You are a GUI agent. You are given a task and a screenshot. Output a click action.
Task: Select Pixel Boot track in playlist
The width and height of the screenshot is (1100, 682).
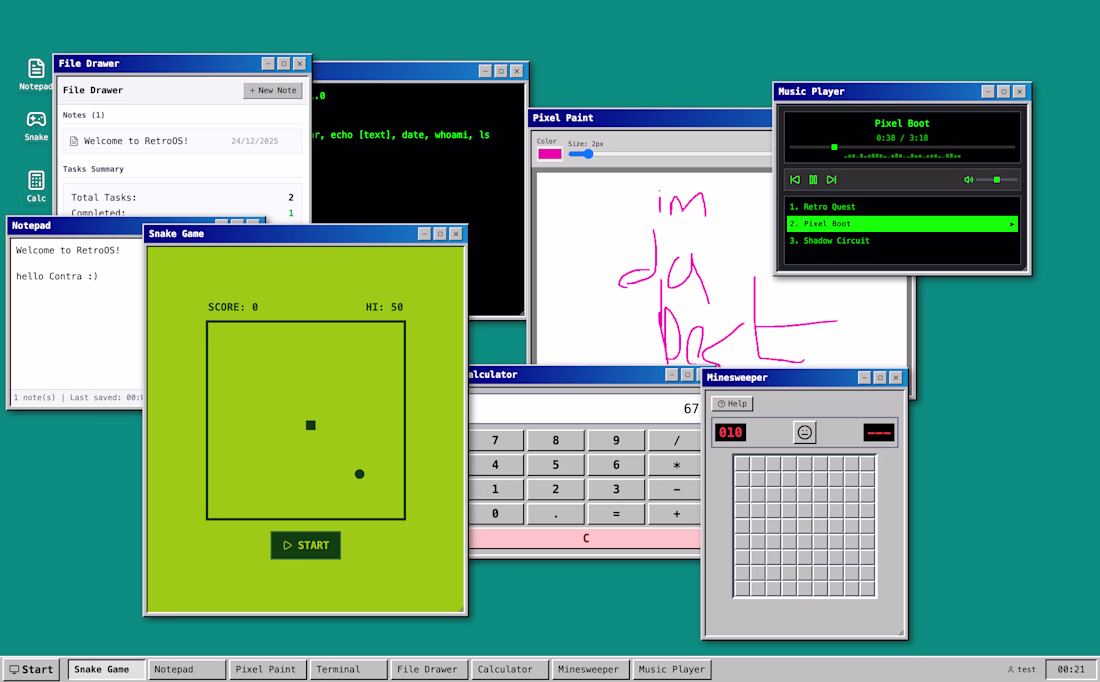tap(902, 224)
